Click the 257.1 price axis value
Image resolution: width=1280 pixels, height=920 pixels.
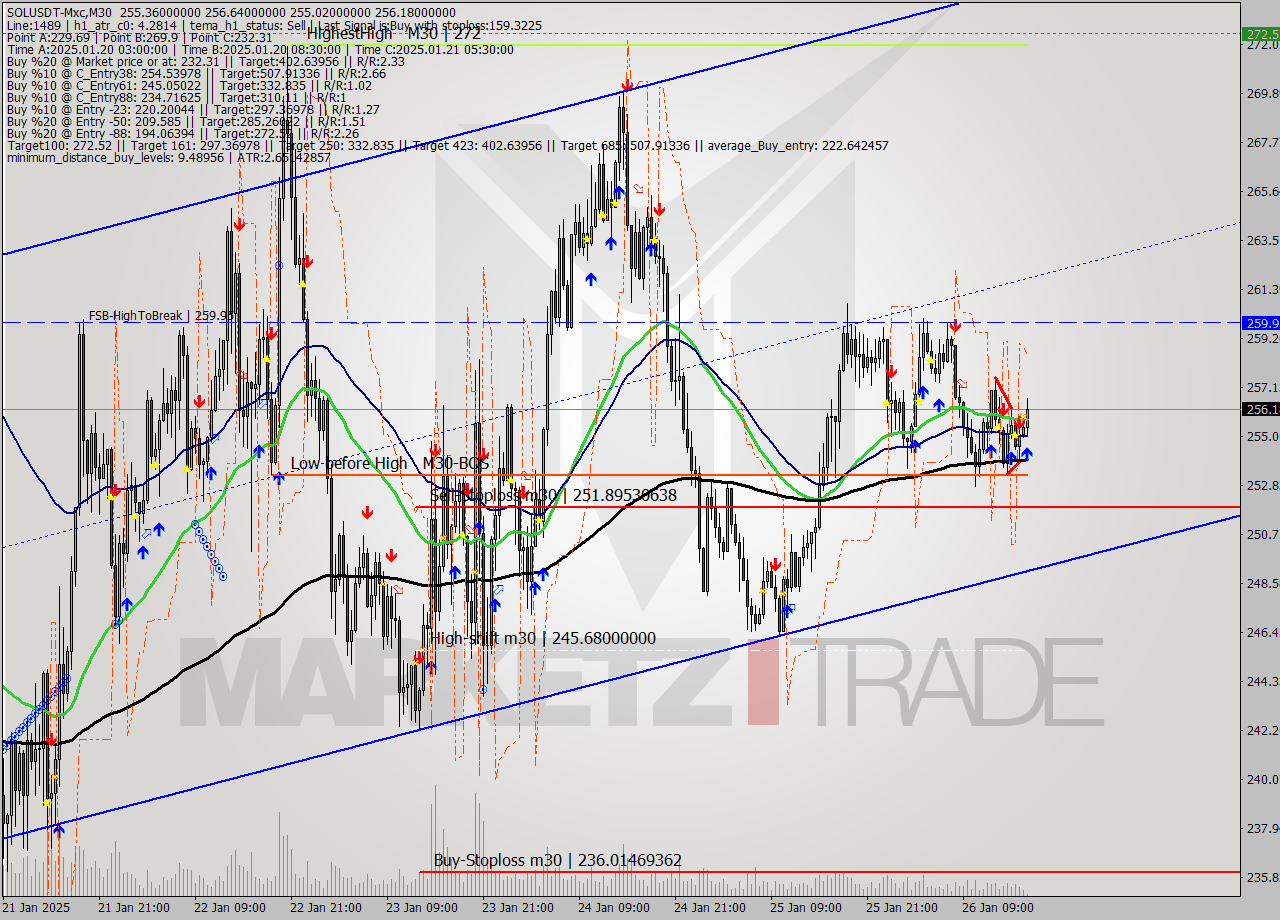click(1261, 388)
